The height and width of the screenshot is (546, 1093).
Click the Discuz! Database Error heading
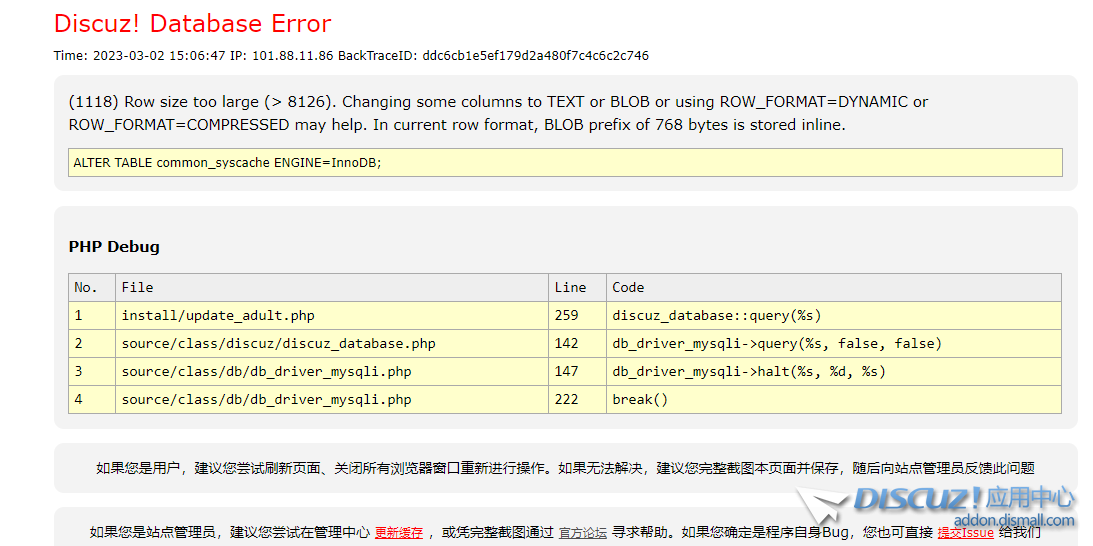point(192,23)
